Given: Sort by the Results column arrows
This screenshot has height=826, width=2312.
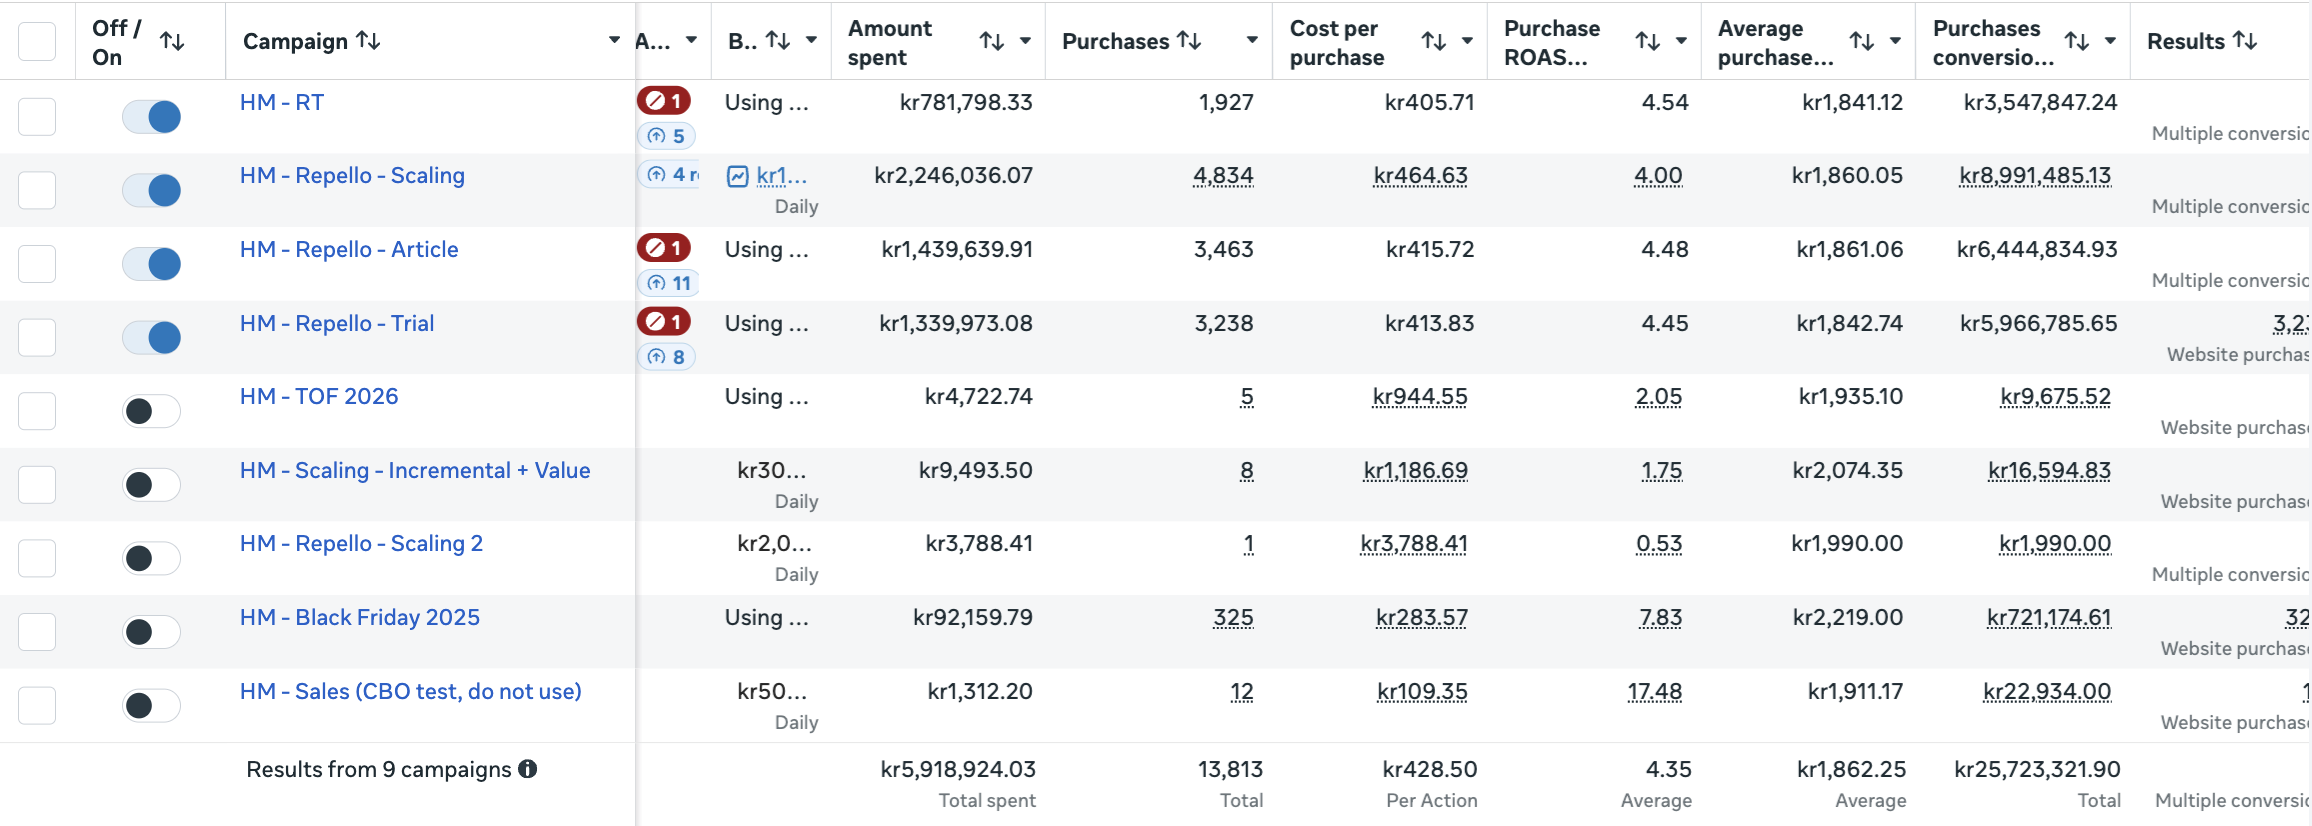Looking at the screenshot, I should click(x=2245, y=41).
